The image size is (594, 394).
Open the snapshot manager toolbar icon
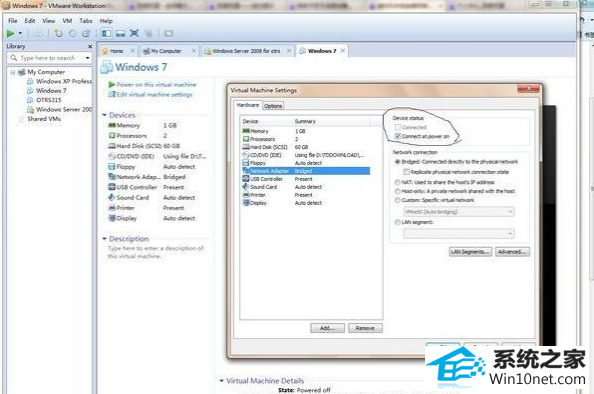pos(86,34)
